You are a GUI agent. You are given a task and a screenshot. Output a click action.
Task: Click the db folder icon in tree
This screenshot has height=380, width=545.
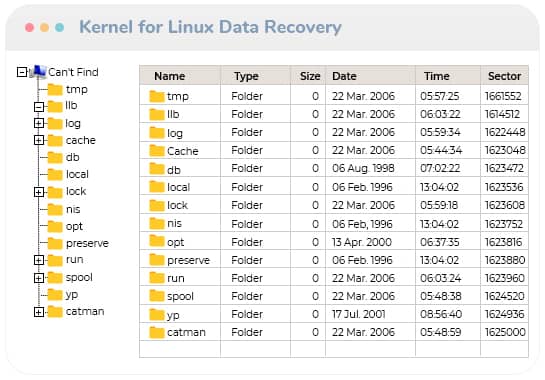pos(55,157)
